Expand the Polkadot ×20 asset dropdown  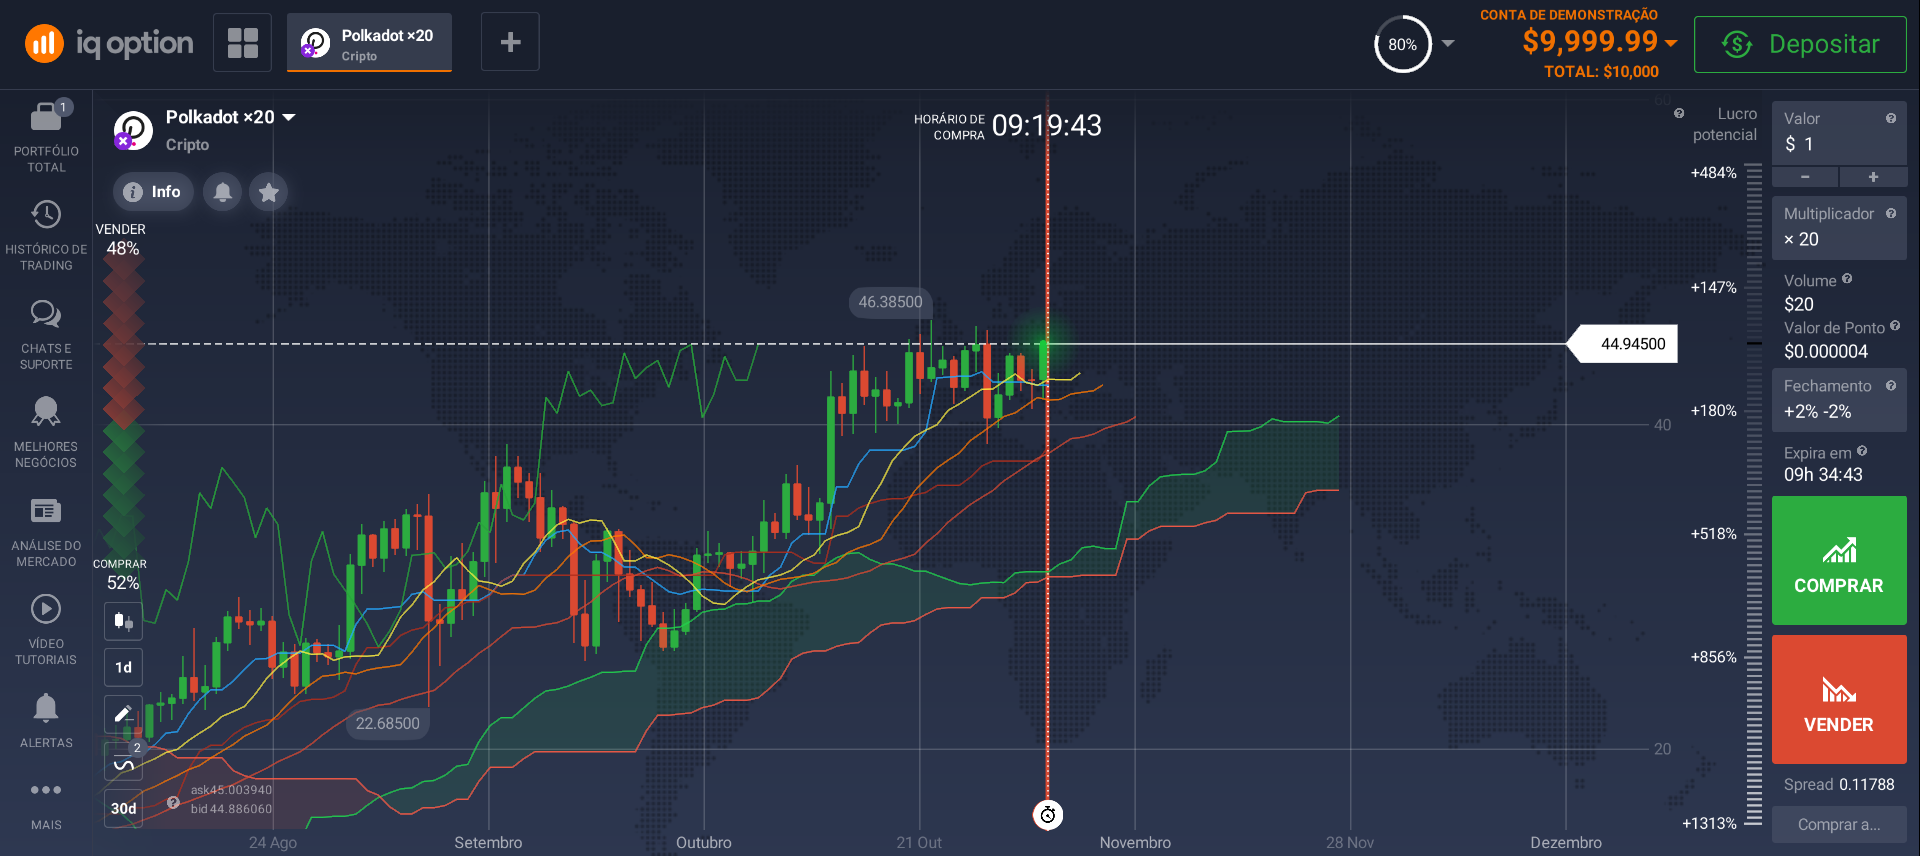[x=289, y=117]
